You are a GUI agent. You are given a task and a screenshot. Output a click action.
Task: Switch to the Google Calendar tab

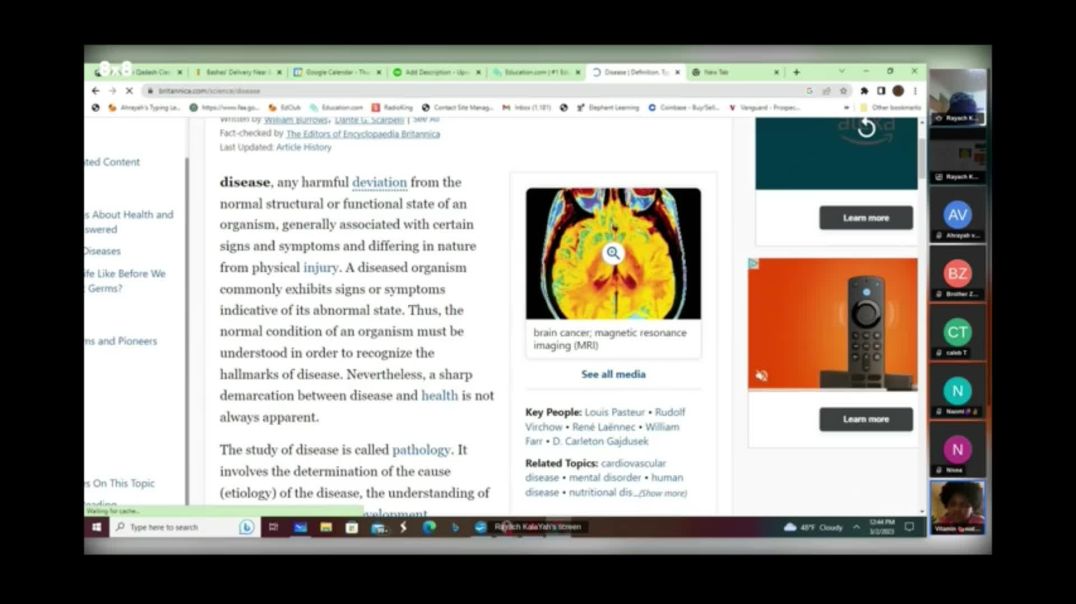click(337, 72)
